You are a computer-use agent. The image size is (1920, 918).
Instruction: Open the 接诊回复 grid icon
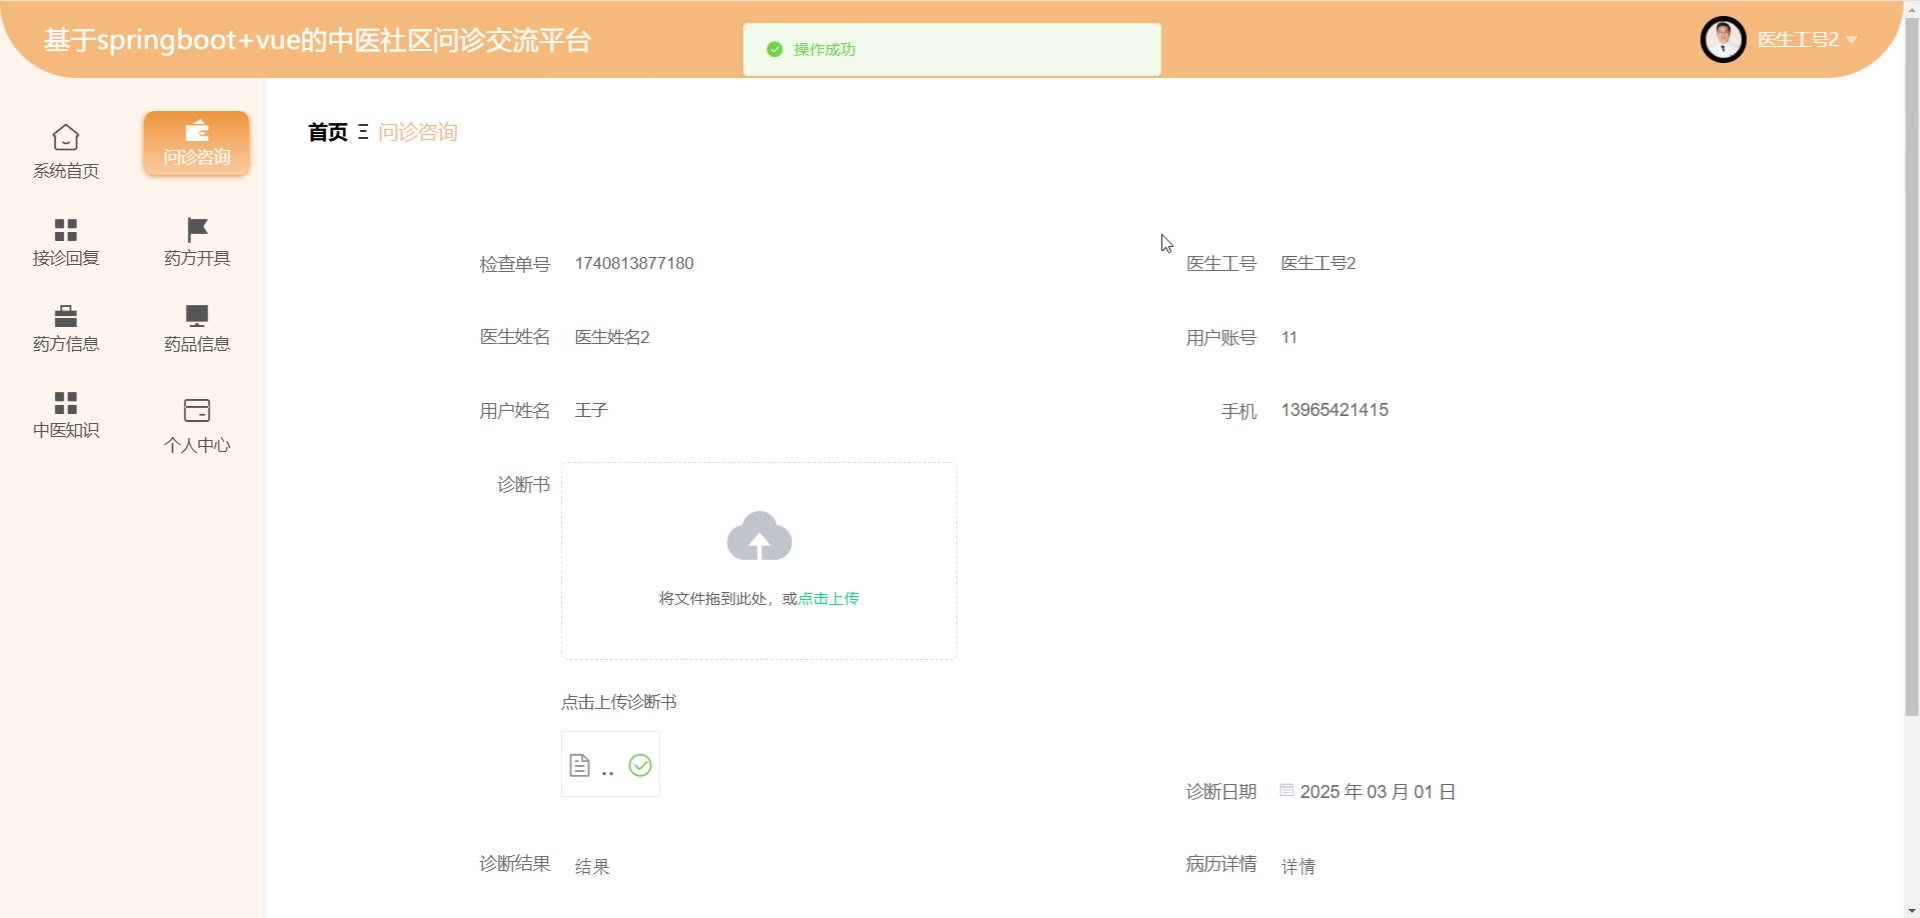point(66,230)
